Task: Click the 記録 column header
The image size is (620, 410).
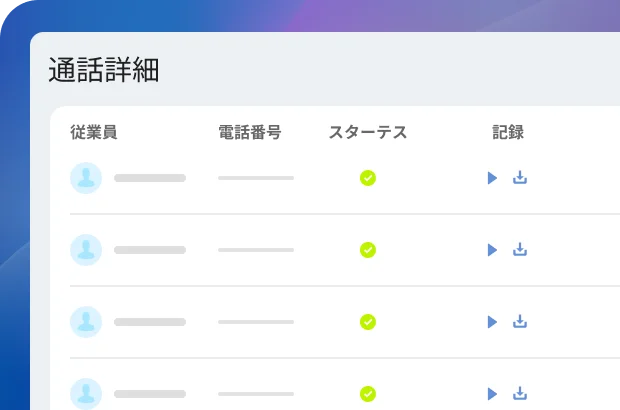Action: click(508, 132)
